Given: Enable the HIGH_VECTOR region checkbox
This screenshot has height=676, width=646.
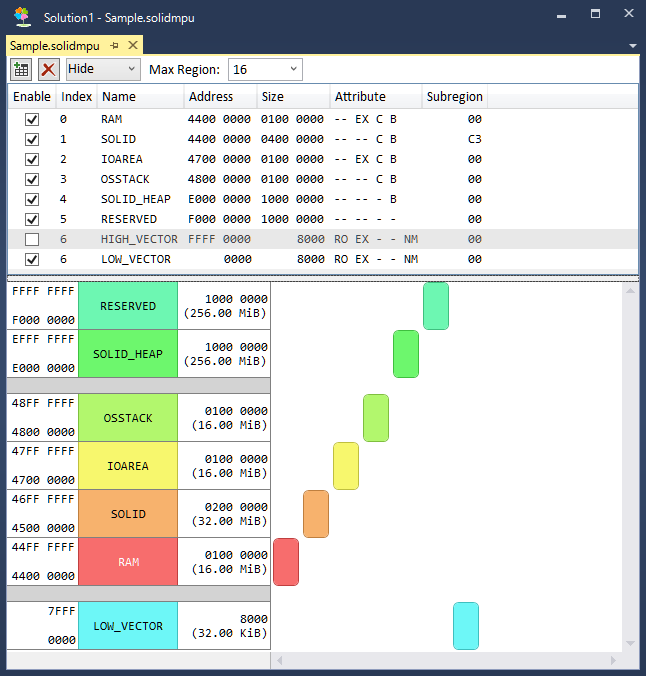Looking at the screenshot, I should tap(32, 239).
